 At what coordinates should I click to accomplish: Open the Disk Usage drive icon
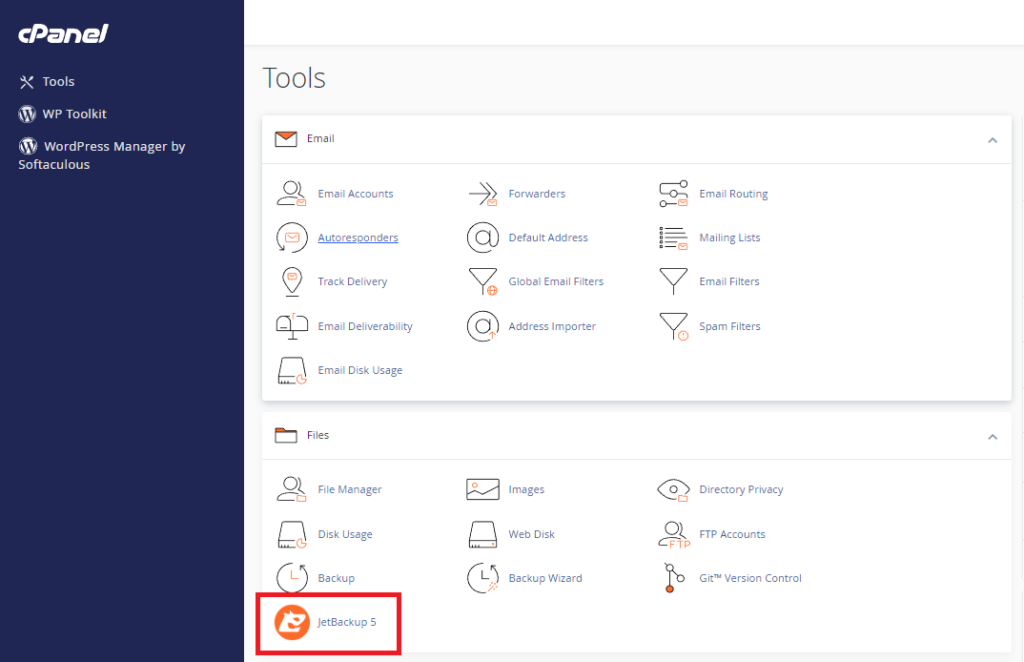pyautogui.click(x=292, y=535)
